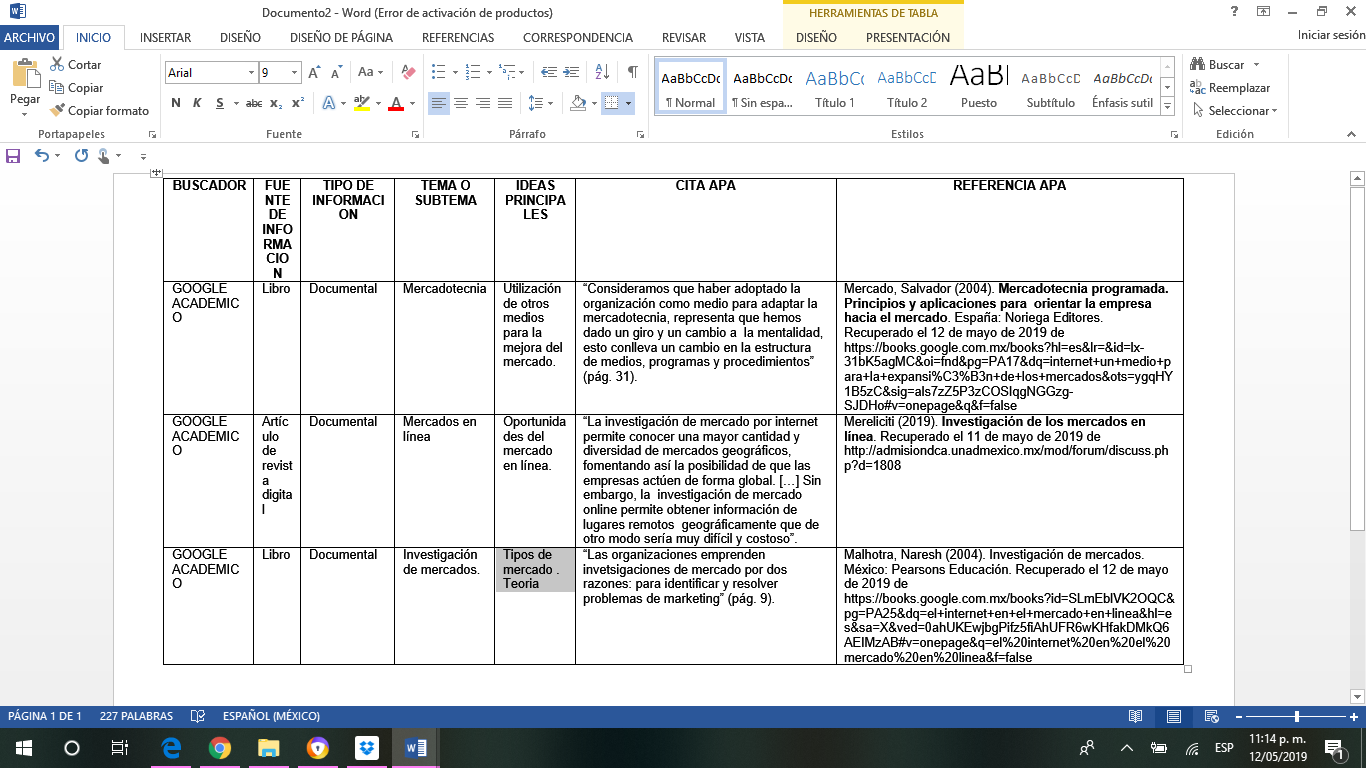Apply the subscript formatting icon
1366x768 pixels.
pyautogui.click(x=276, y=103)
